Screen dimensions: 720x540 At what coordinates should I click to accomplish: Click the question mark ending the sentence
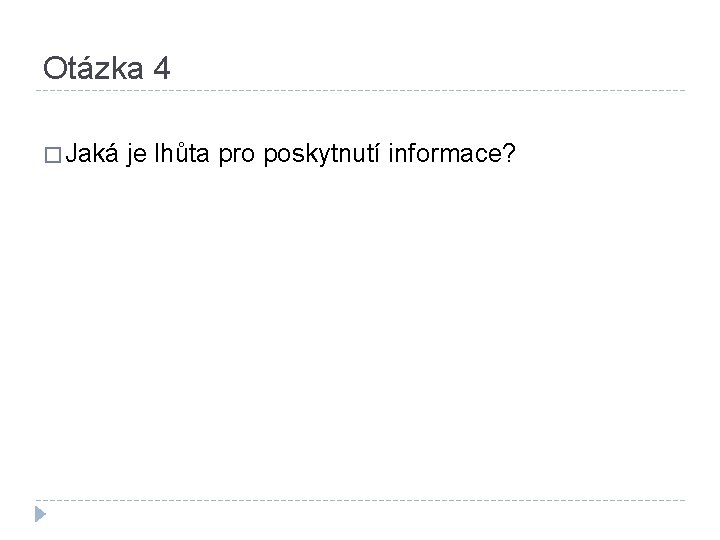point(507,153)
